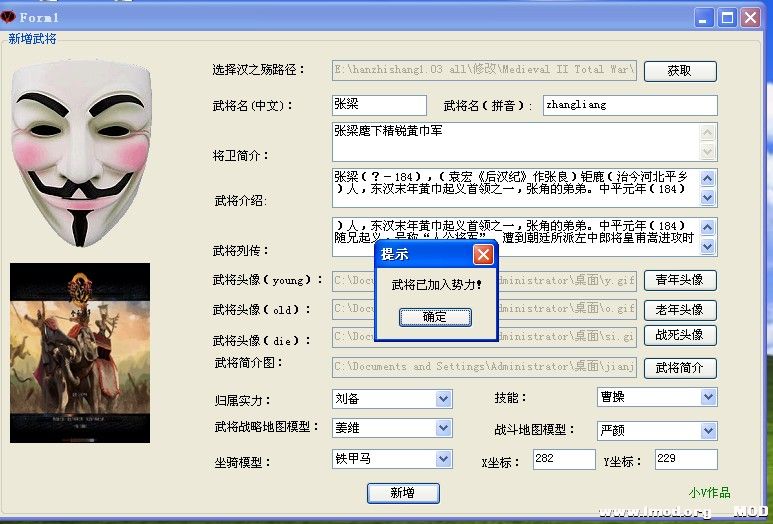This screenshot has width=773, height=524.
Task: Click the 将卫简介 scrollbar up arrow
Action: [x=707, y=132]
